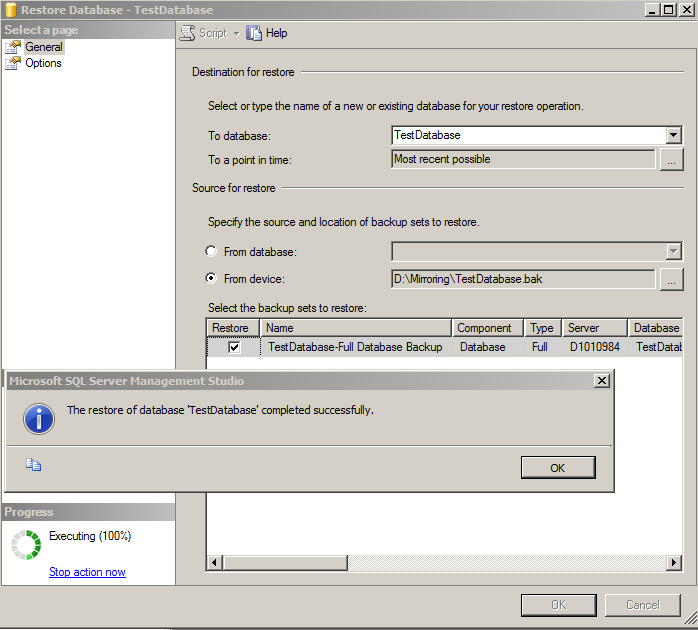Click the Database column header

tap(655, 328)
